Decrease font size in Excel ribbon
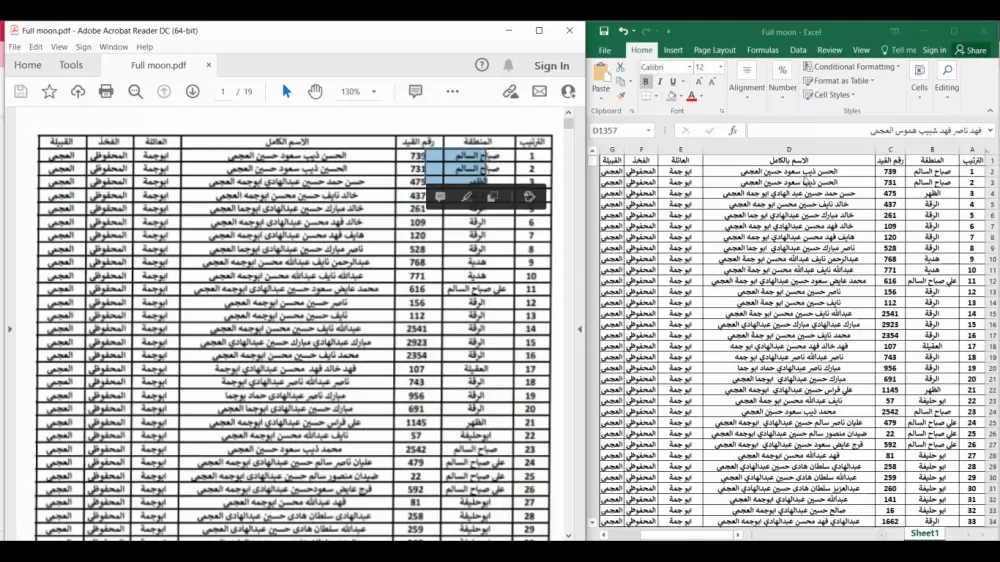This screenshot has width=1000, height=562. tap(712, 82)
